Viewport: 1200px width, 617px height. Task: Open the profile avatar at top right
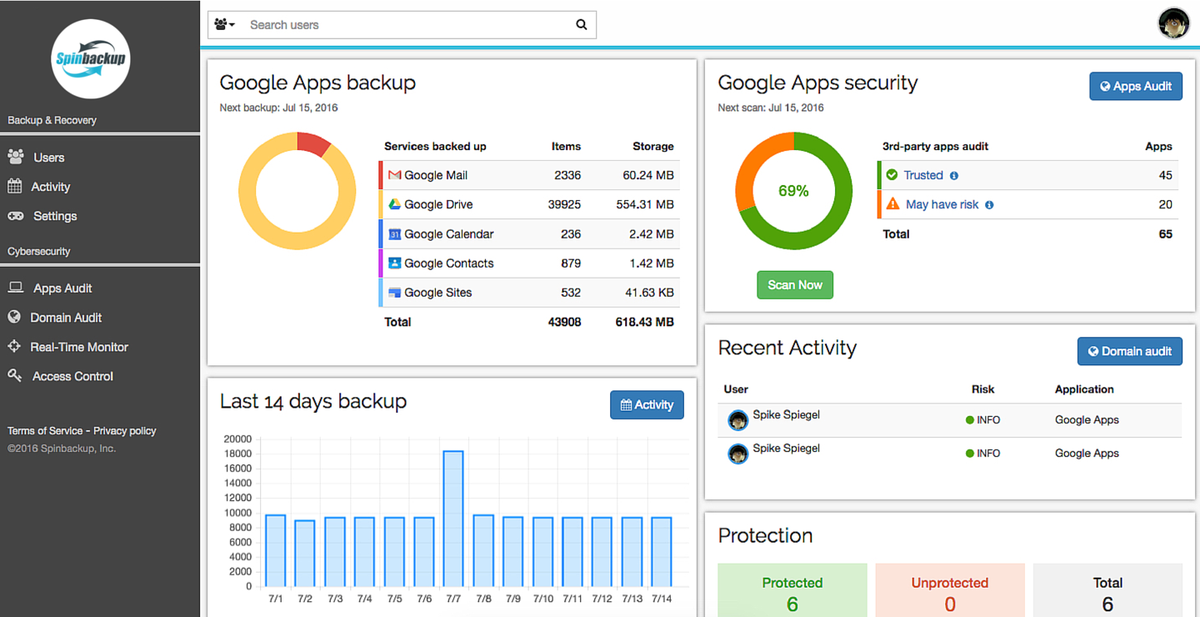(1172, 23)
